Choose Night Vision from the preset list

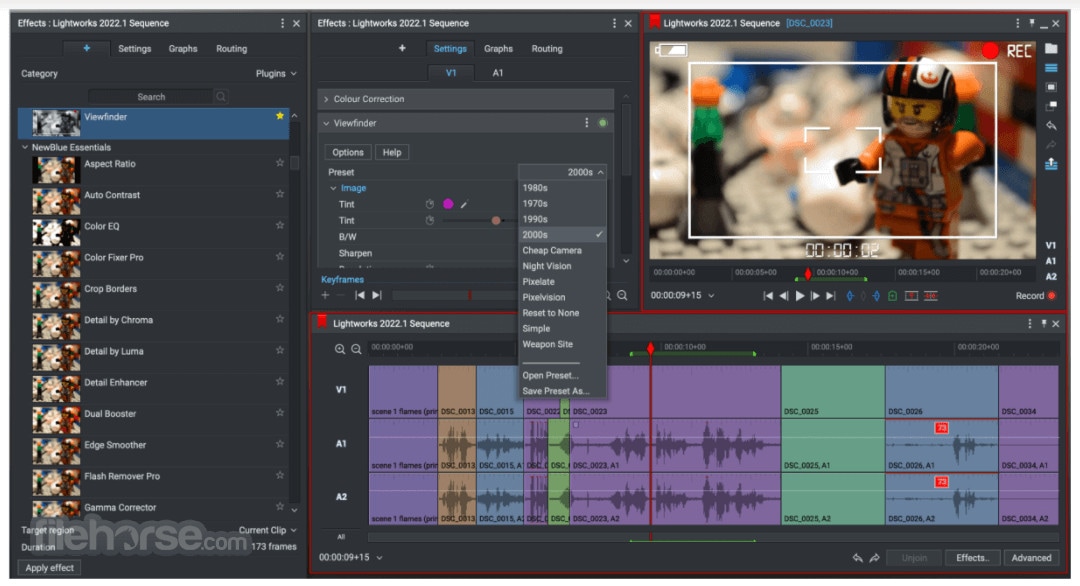point(547,266)
